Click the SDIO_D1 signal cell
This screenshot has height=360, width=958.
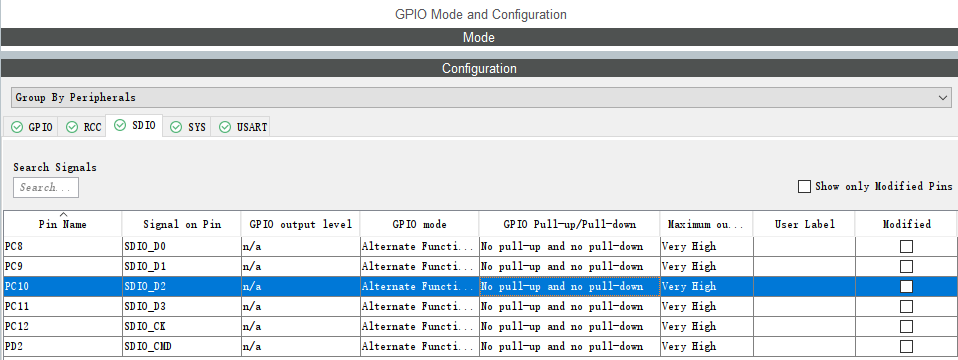(x=182, y=266)
